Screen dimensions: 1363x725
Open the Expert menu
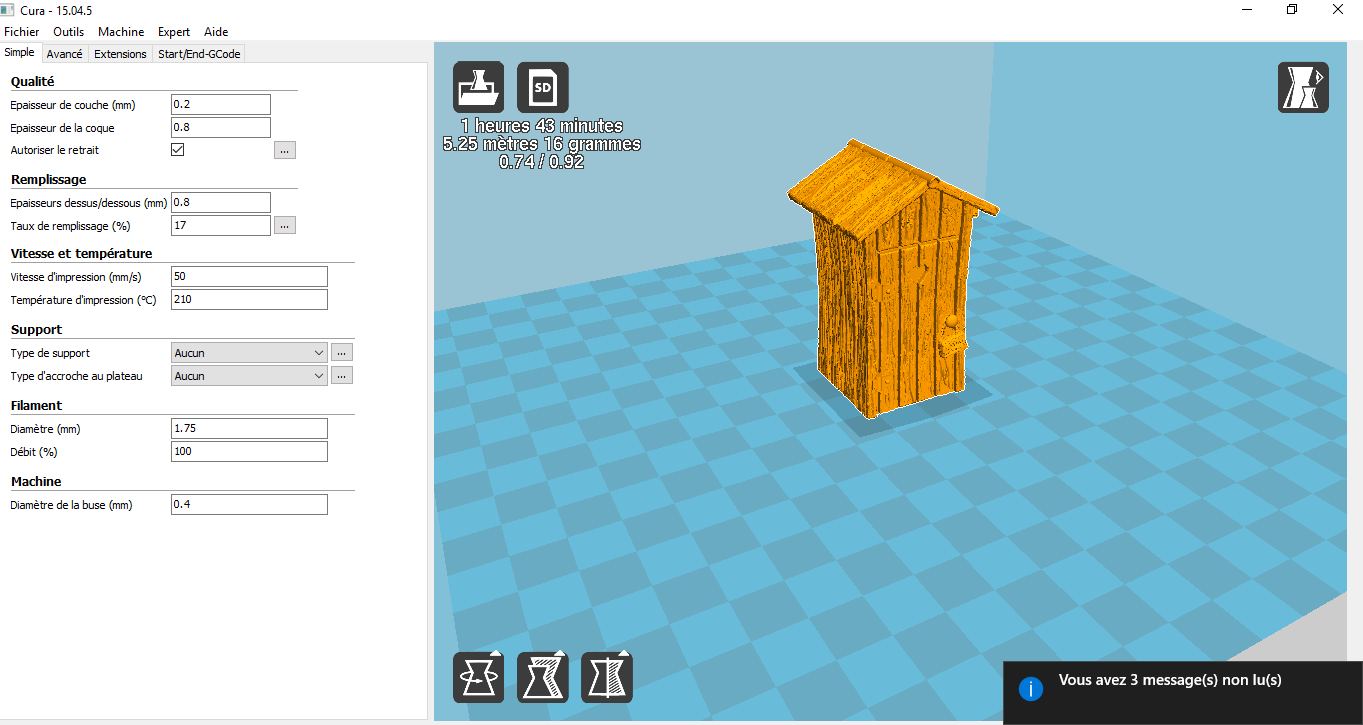pos(174,32)
